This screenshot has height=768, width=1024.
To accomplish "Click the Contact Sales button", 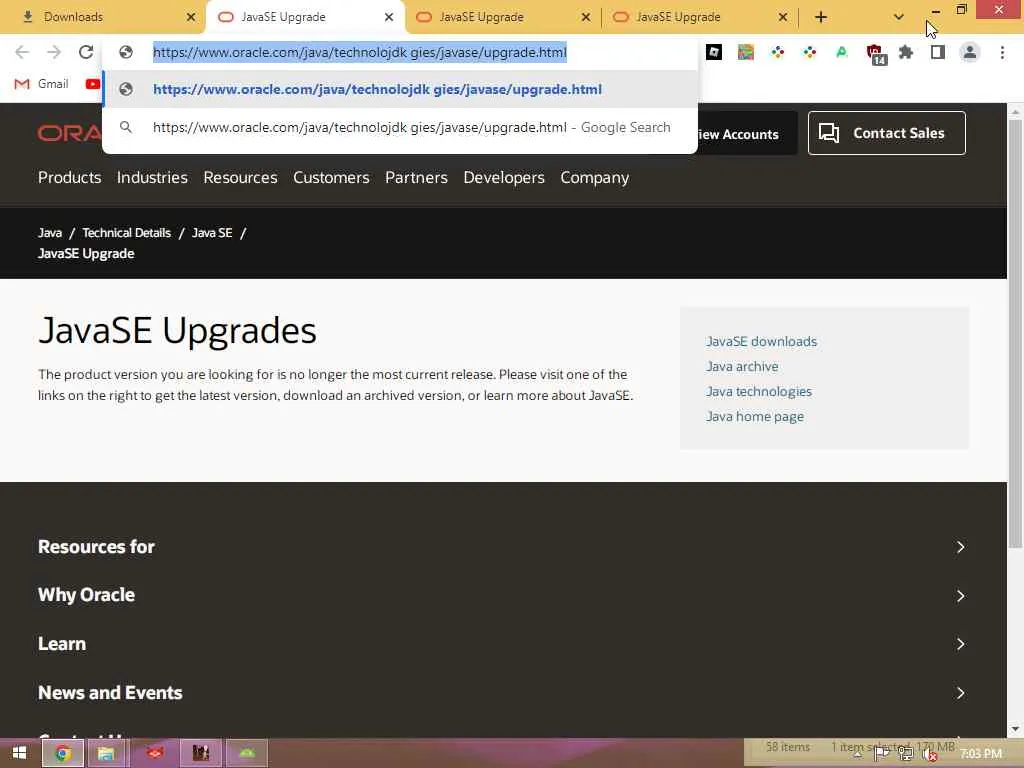I will 886,133.
